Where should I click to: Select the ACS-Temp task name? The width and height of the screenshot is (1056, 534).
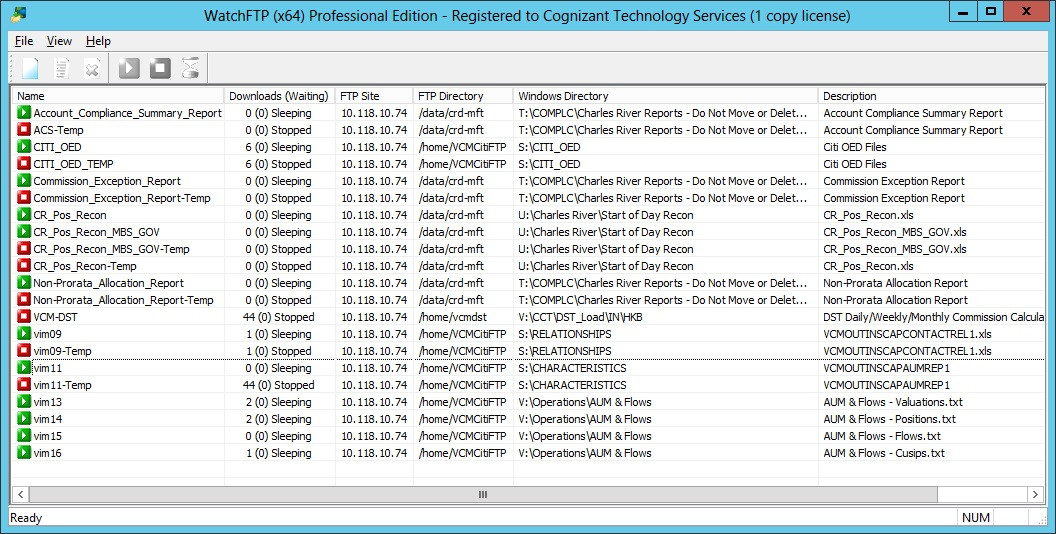click(x=59, y=130)
